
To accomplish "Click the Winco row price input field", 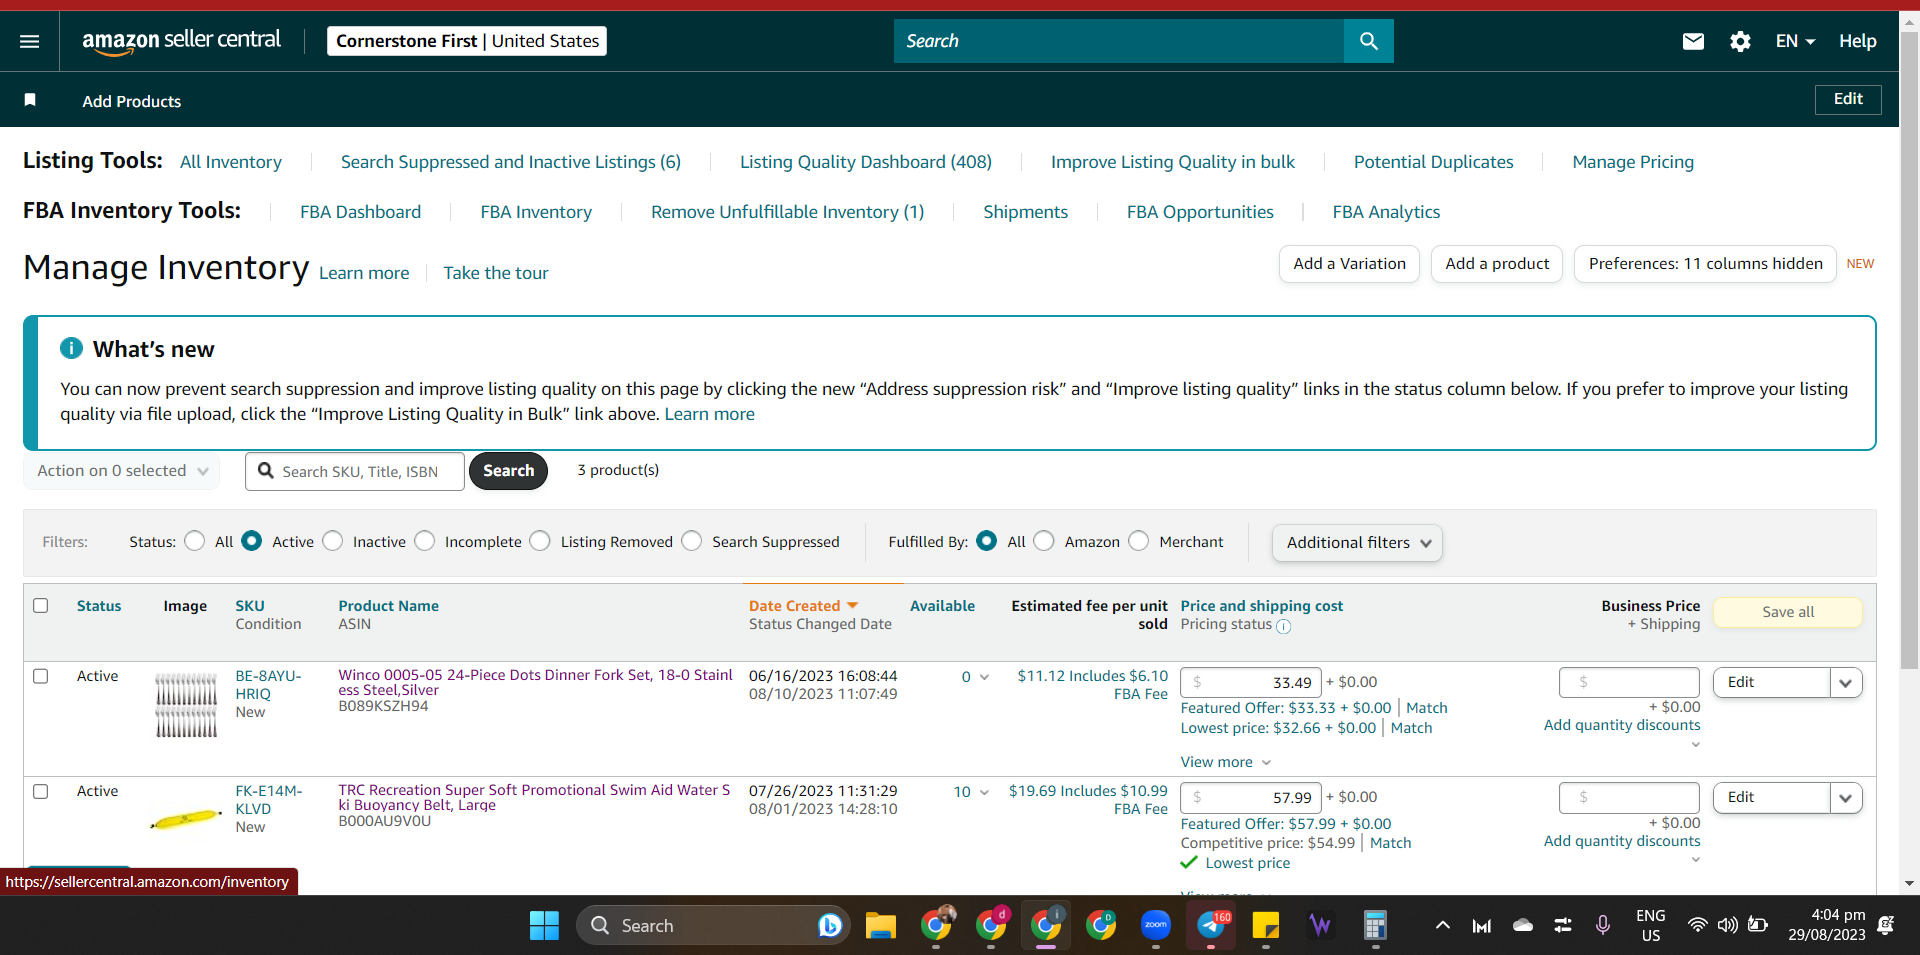I will click(x=1251, y=683).
